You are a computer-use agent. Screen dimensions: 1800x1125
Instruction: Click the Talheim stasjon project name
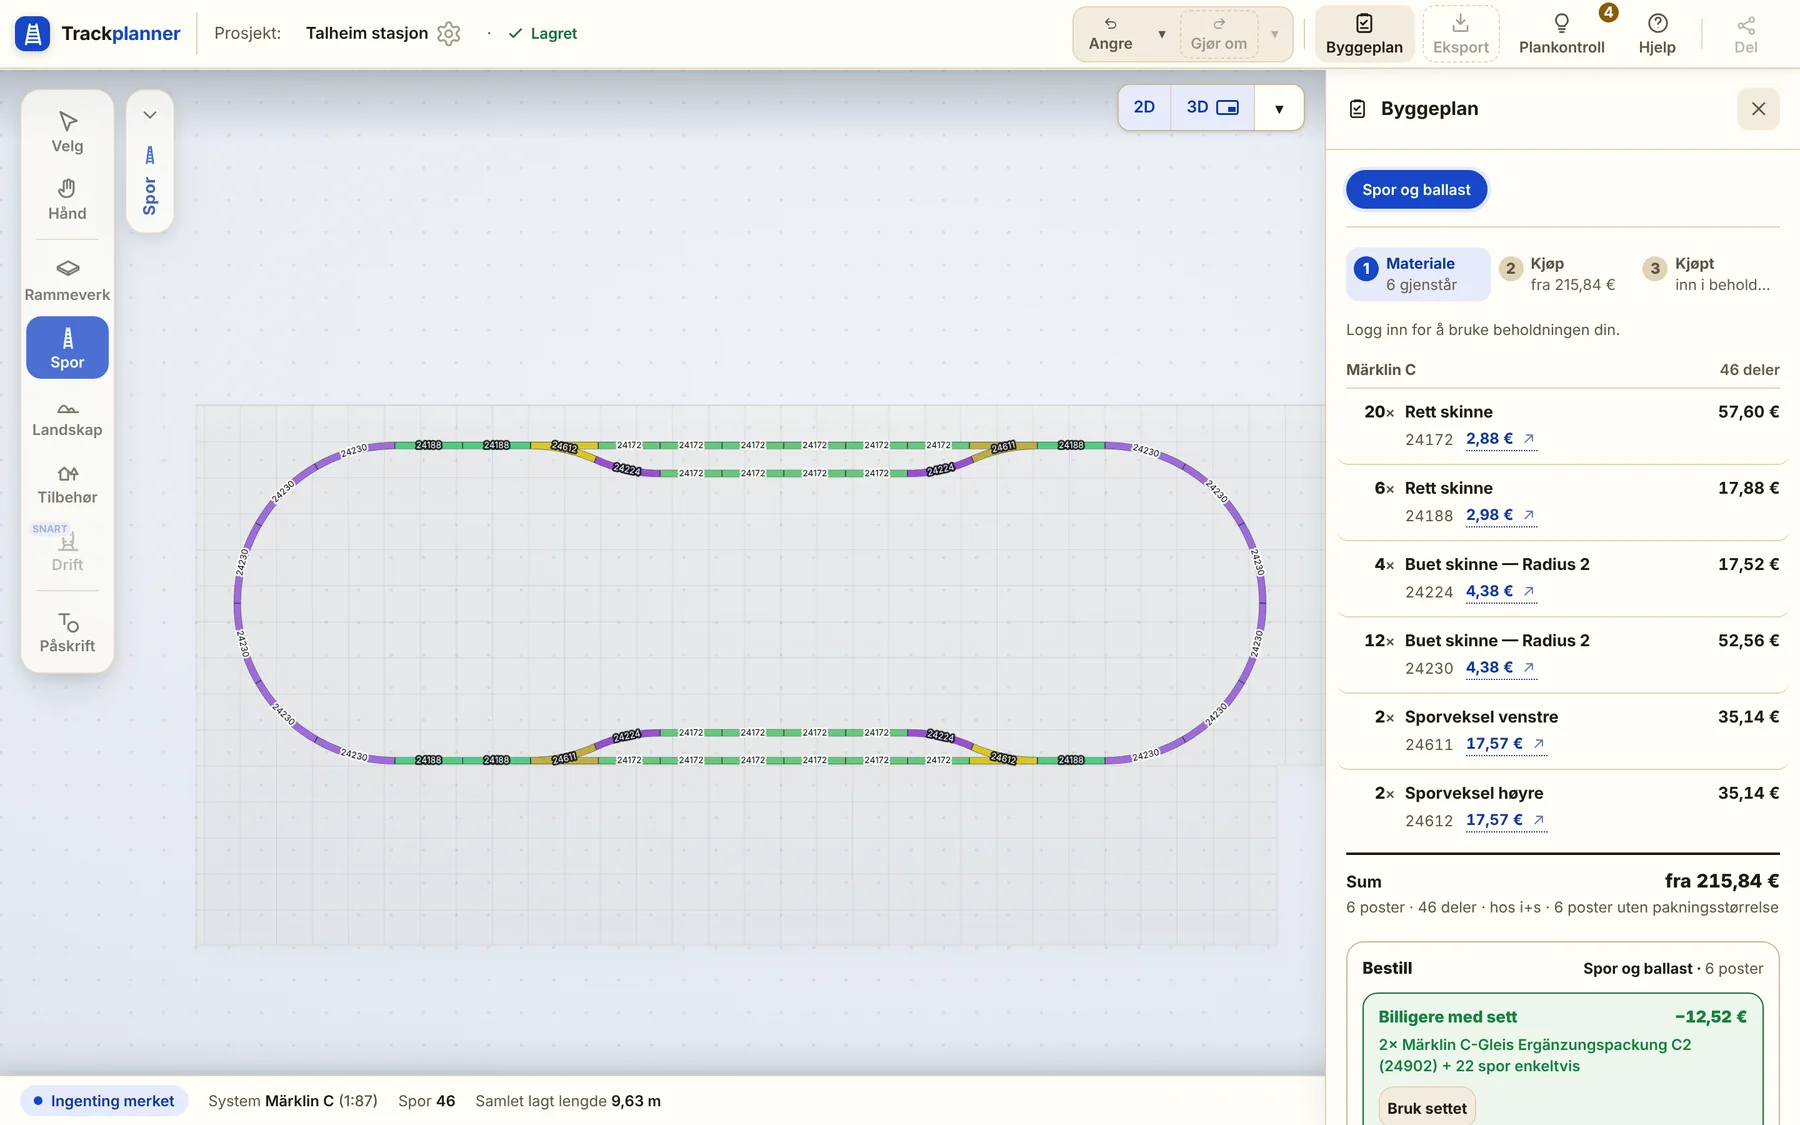pos(367,33)
